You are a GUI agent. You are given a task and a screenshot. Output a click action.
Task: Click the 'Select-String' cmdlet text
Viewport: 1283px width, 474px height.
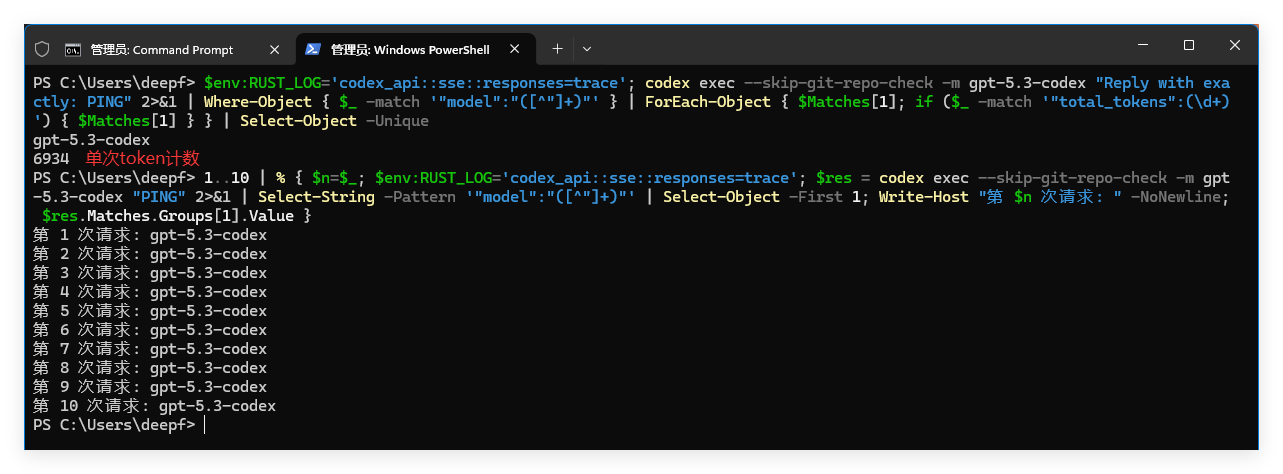[x=317, y=197]
